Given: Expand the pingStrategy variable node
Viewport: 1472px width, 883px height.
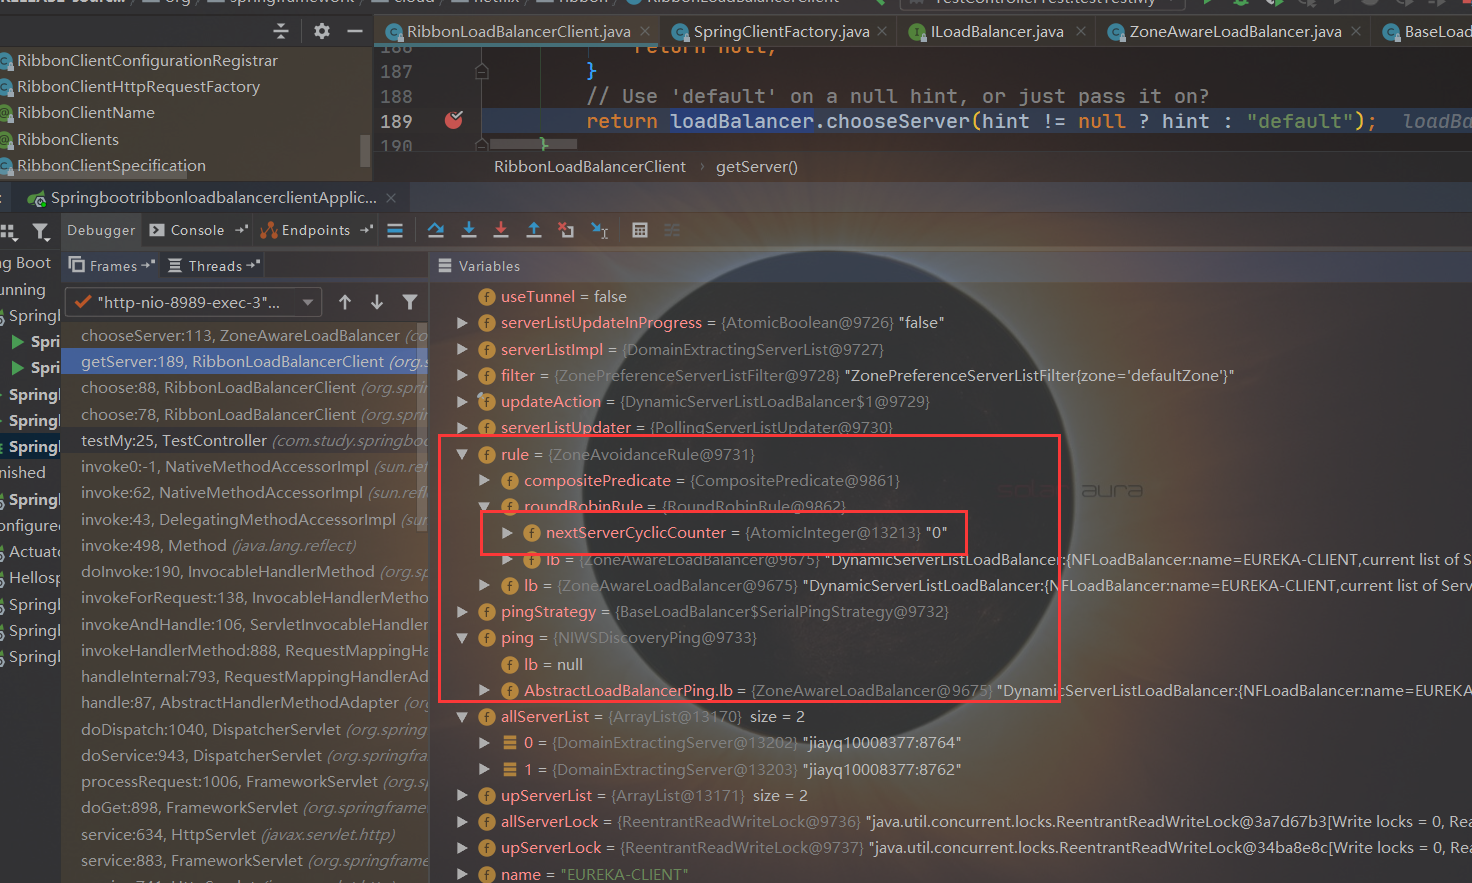Looking at the screenshot, I should point(462,611).
